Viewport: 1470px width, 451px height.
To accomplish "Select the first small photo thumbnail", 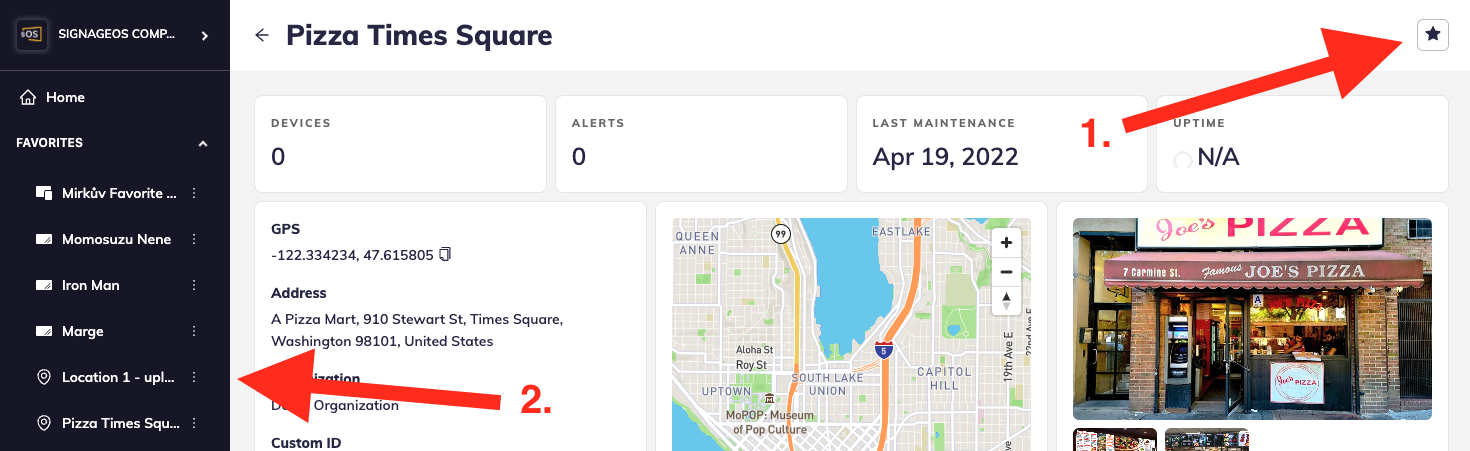I will 1114,440.
